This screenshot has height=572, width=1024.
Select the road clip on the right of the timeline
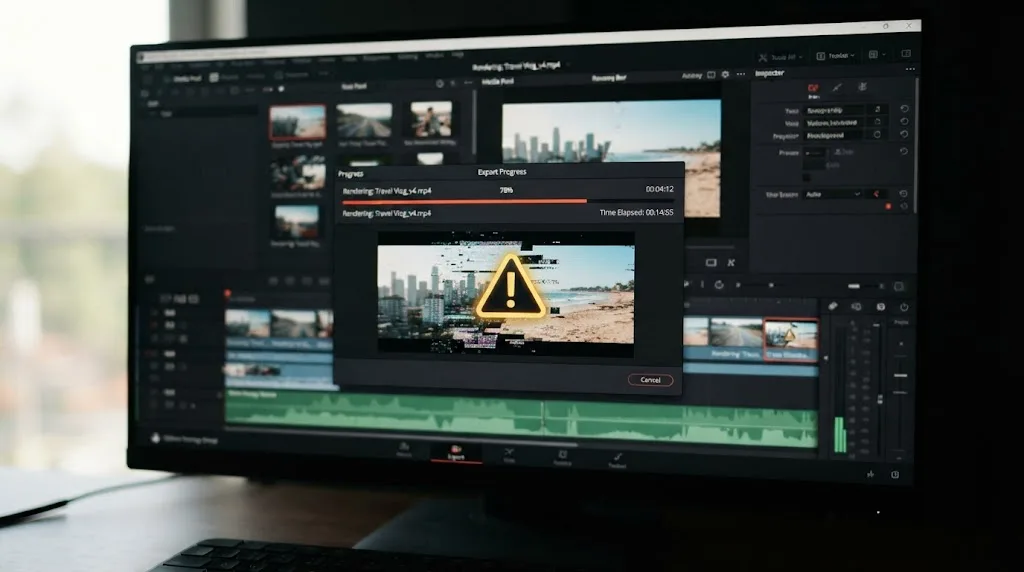736,338
